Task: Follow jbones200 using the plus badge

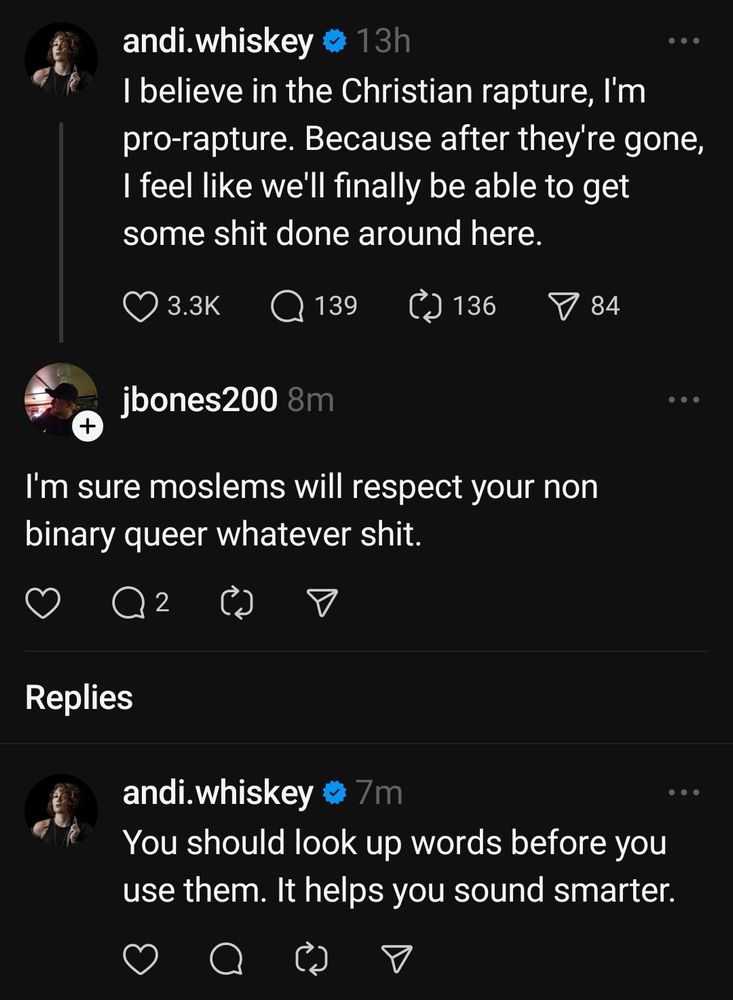Action: click(88, 427)
